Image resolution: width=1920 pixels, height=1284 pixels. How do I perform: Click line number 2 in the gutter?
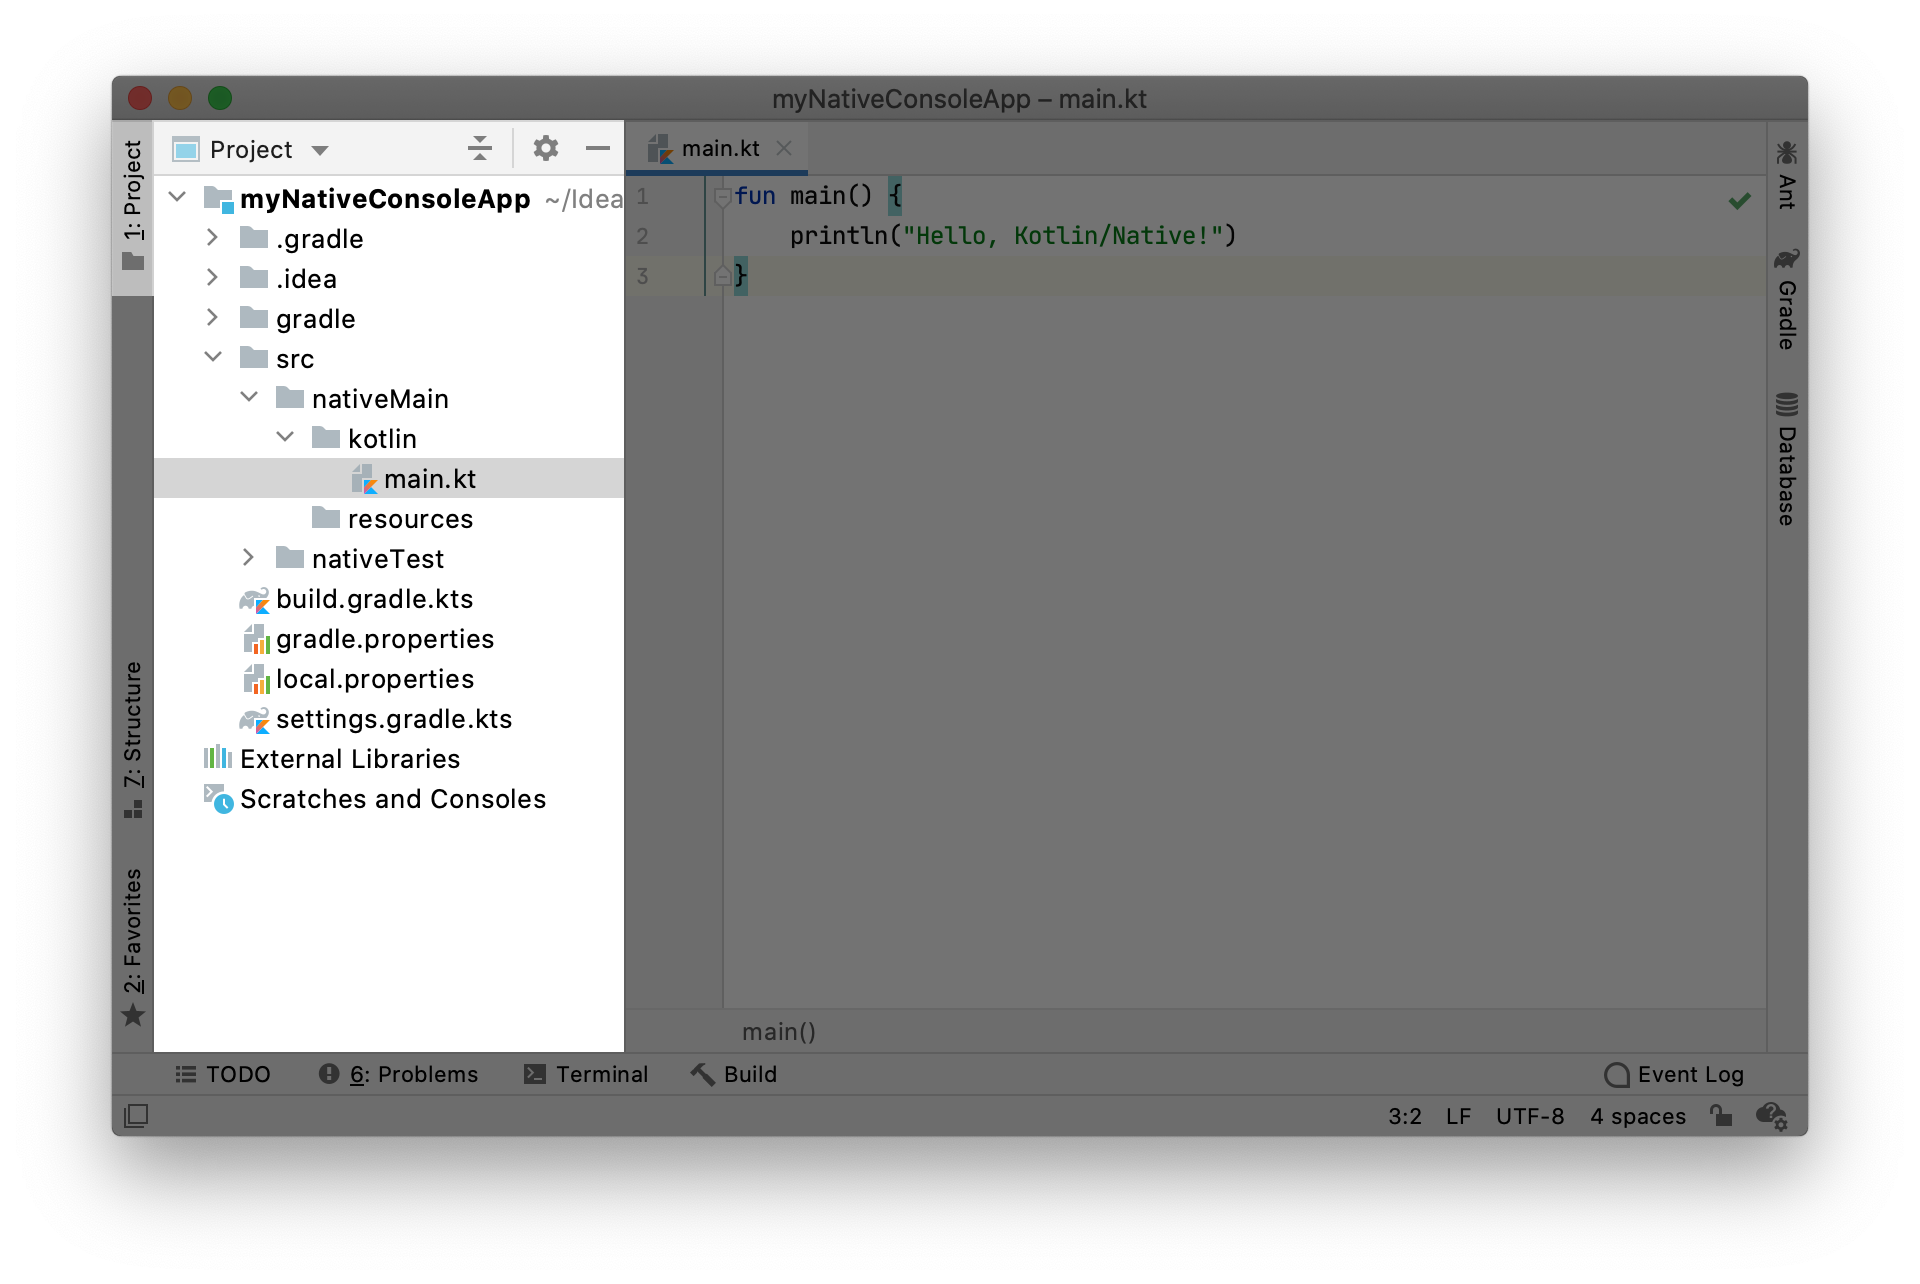coord(642,236)
